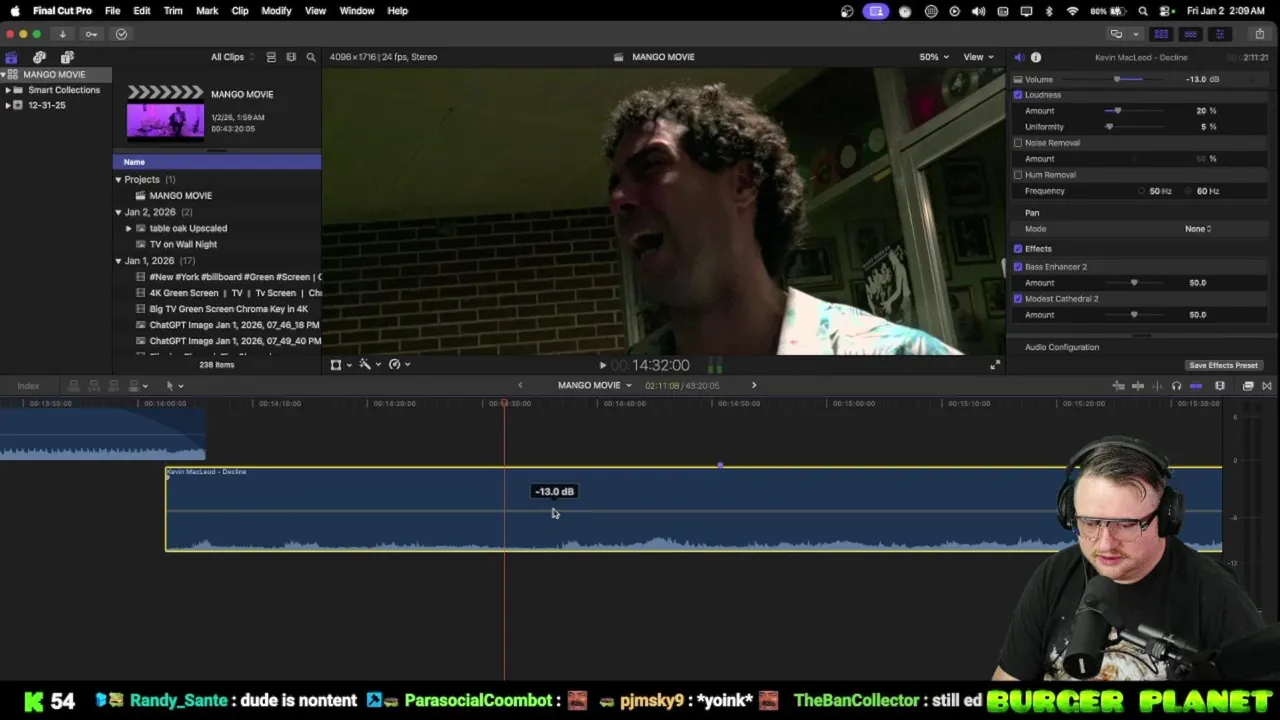Open the Info inspector icon
The height and width of the screenshot is (720, 1280).
pos(1036,57)
